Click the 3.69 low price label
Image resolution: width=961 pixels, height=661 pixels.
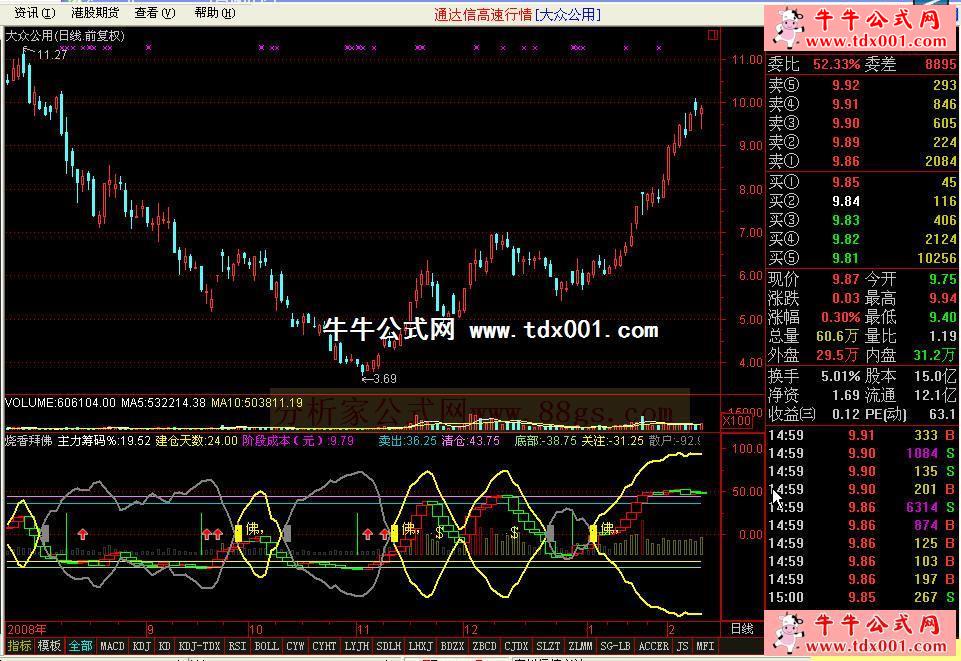(x=385, y=379)
